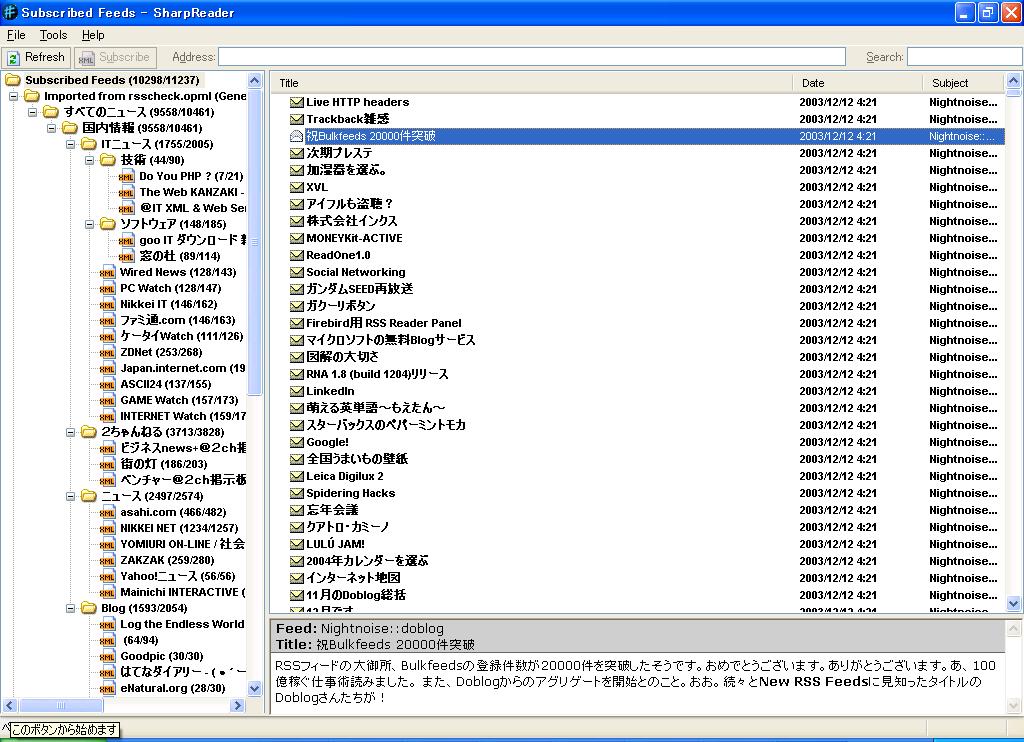Open the LinkedIn item
1024x742 pixels.
[x=330, y=391]
